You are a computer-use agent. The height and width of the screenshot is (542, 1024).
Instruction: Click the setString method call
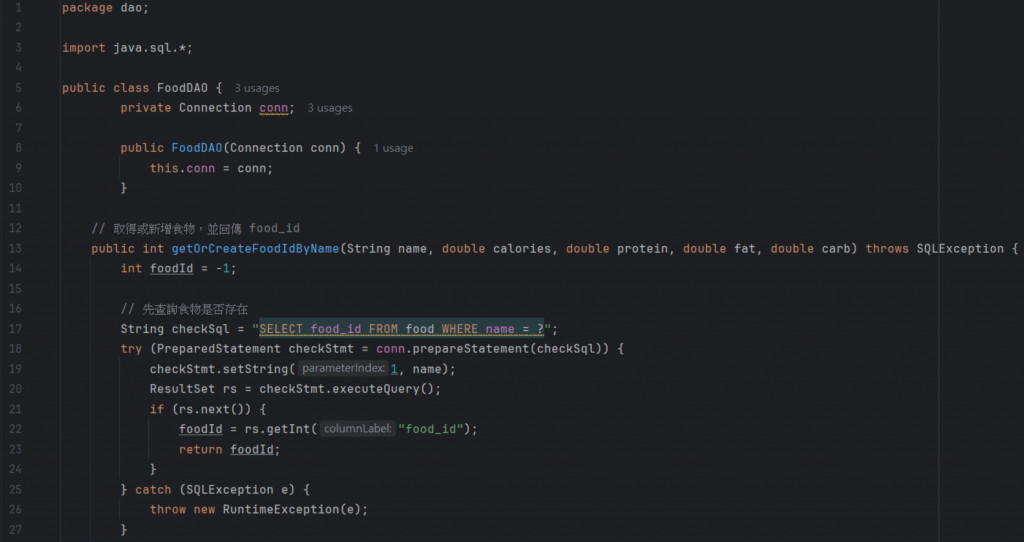point(255,369)
